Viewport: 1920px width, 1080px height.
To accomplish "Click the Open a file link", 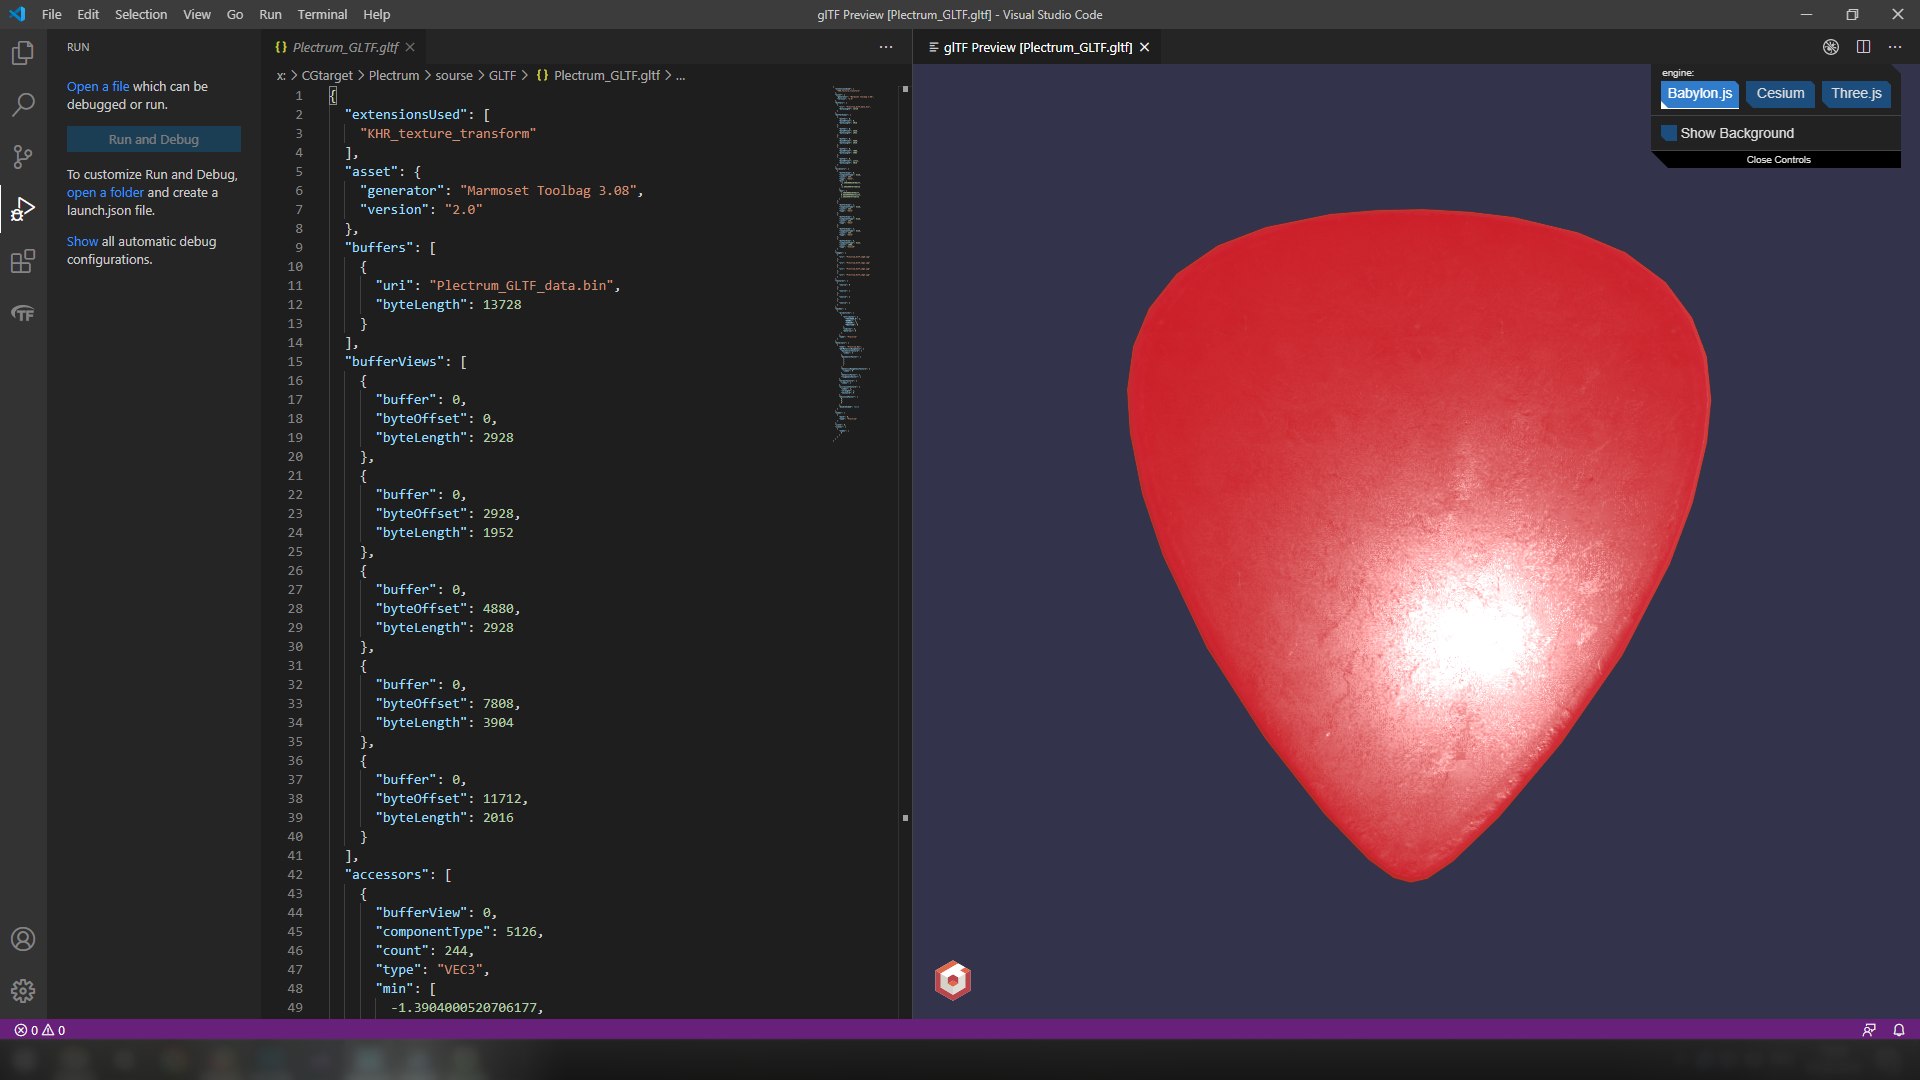I will 98,86.
